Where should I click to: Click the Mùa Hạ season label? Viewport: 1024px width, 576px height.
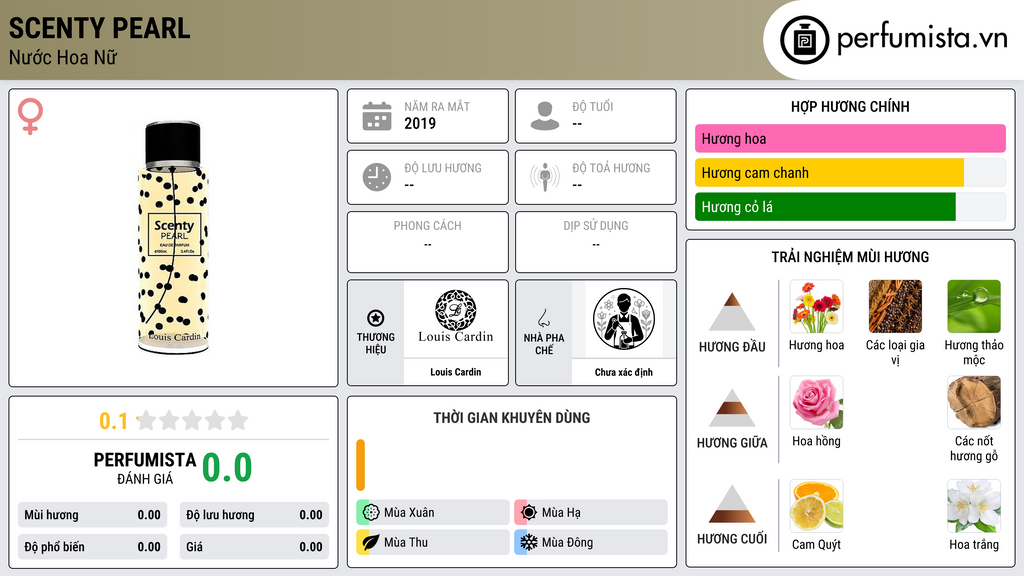tap(561, 513)
